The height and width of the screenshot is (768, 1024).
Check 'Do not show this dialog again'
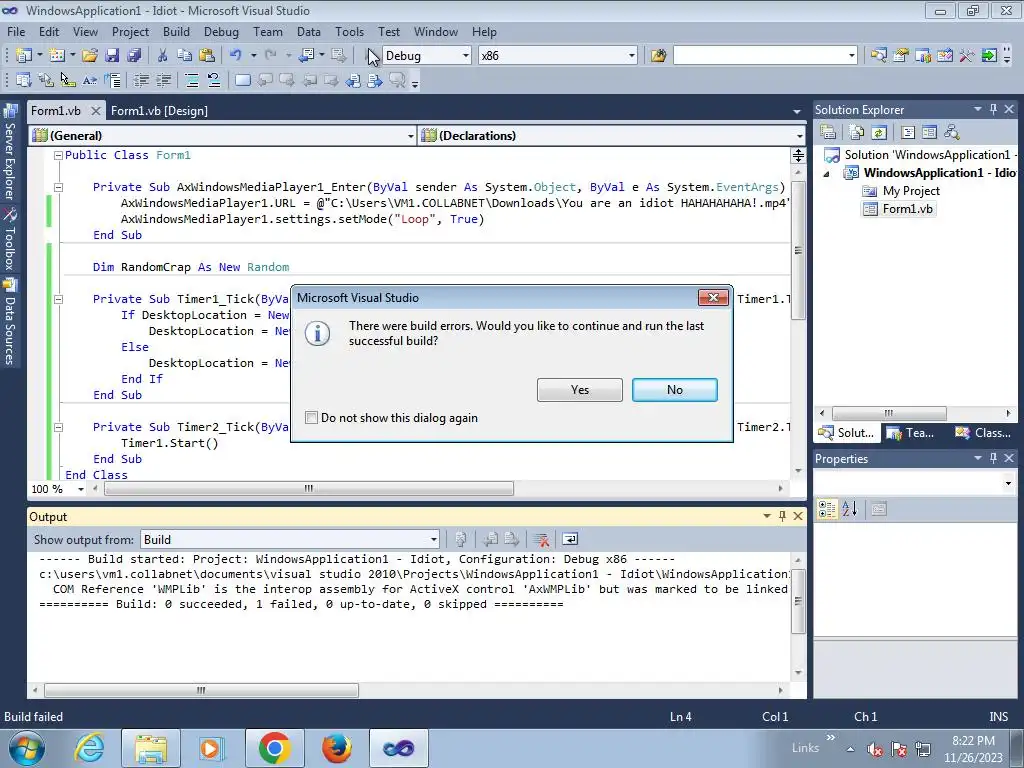pyautogui.click(x=312, y=417)
